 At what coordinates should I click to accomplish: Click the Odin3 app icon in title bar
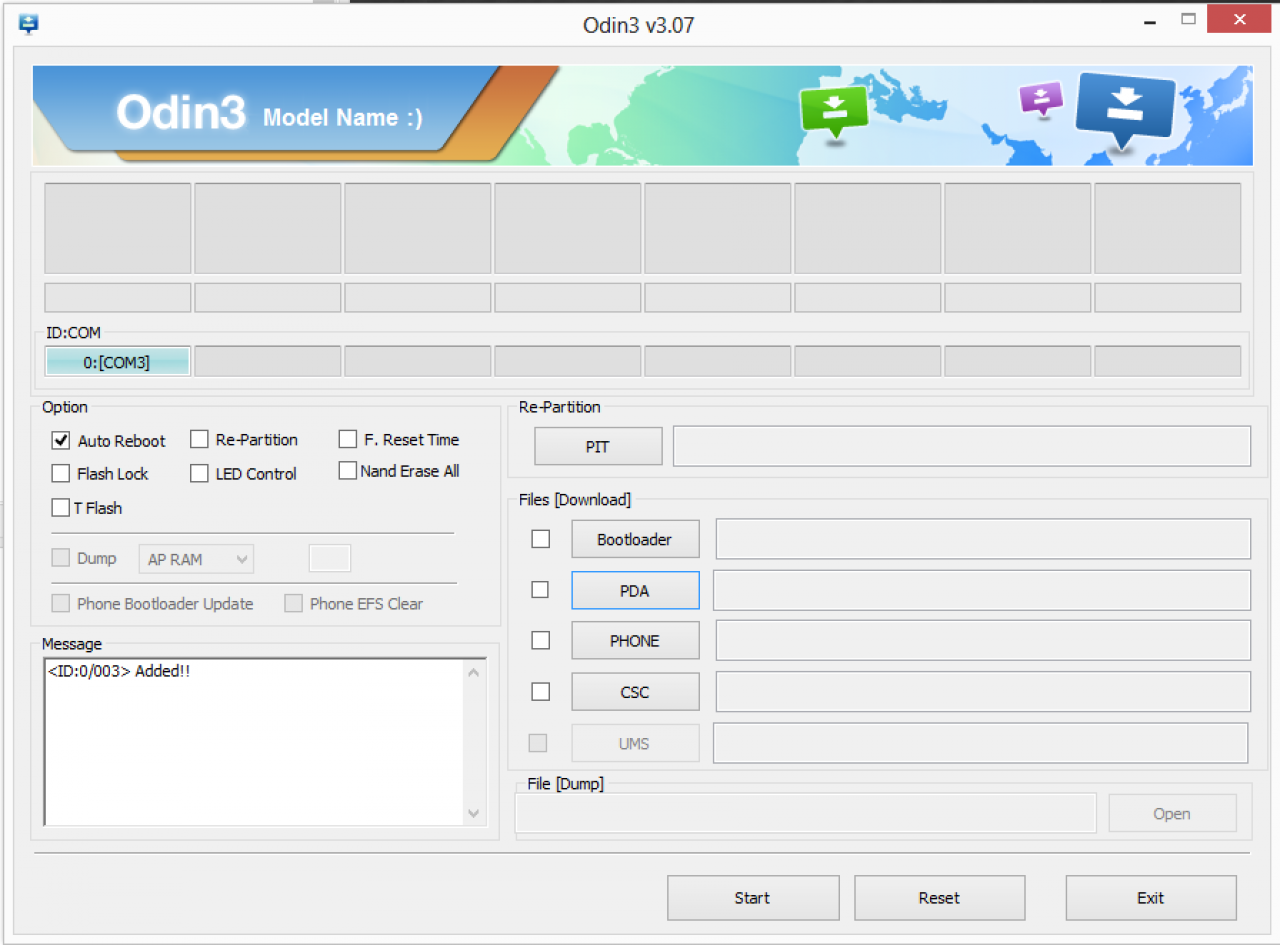(x=28, y=24)
